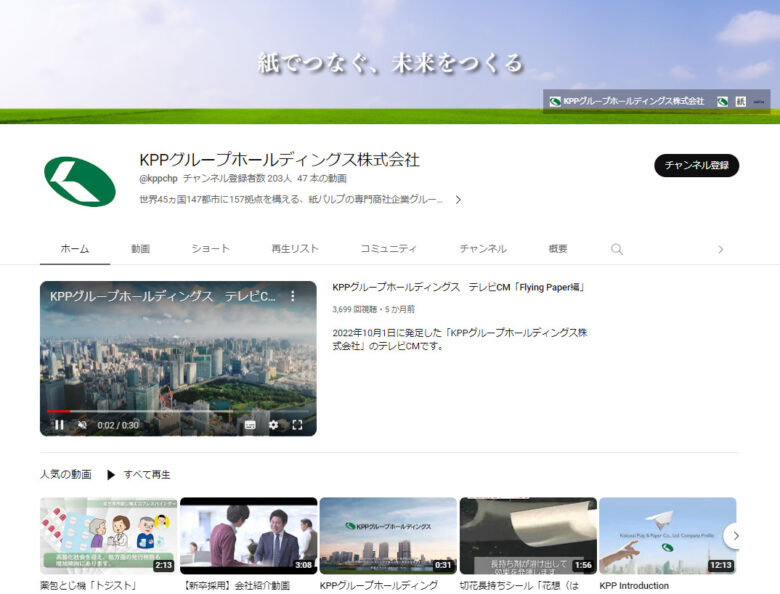This screenshot has height=594, width=780.
Task: Advance popular videos carousel with the arrow
Action: pyautogui.click(x=735, y=536)
